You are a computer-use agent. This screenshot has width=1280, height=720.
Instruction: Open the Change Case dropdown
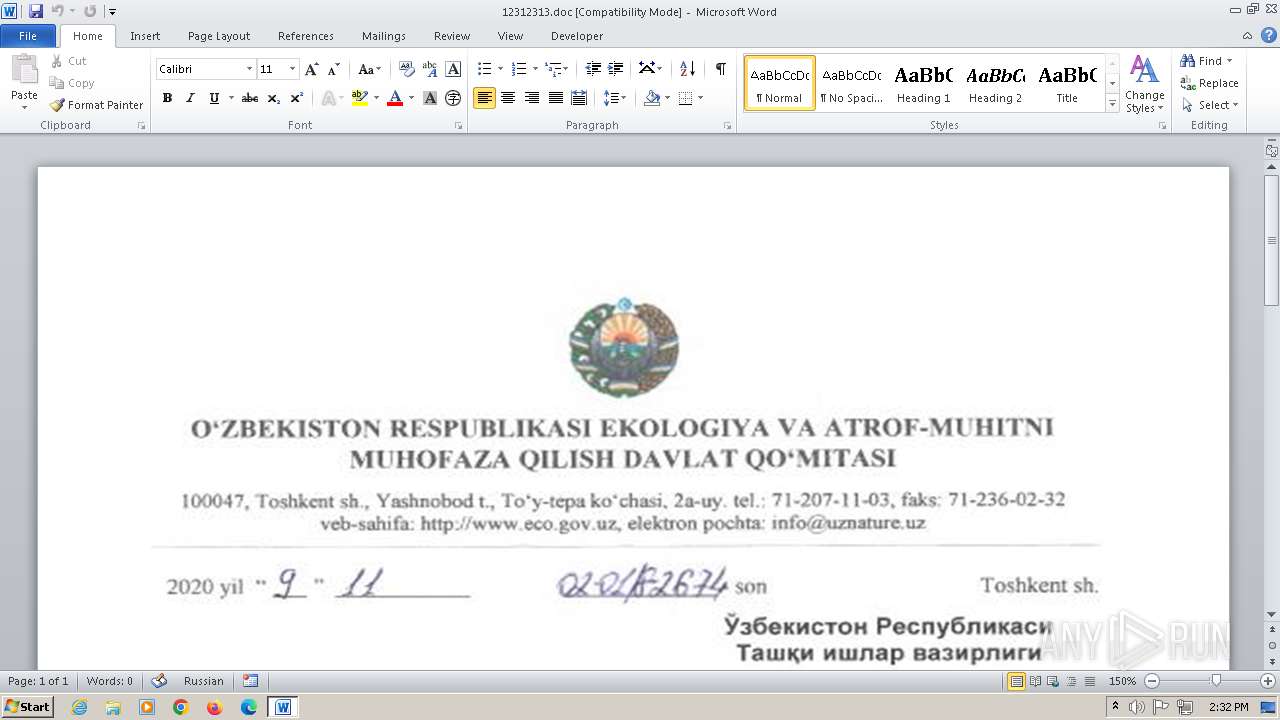click(369, 69)
